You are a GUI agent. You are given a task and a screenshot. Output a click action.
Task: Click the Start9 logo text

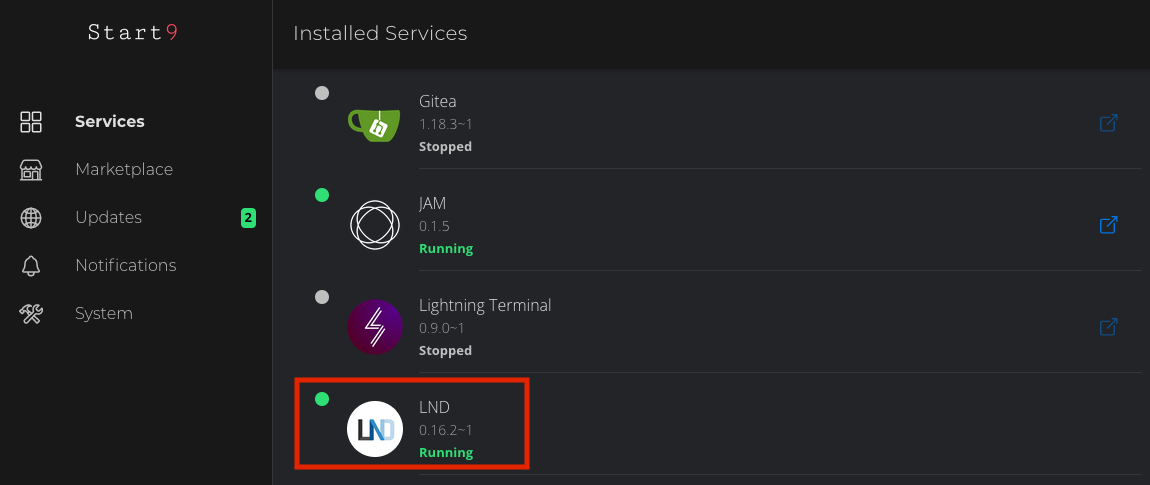point(133,32)
